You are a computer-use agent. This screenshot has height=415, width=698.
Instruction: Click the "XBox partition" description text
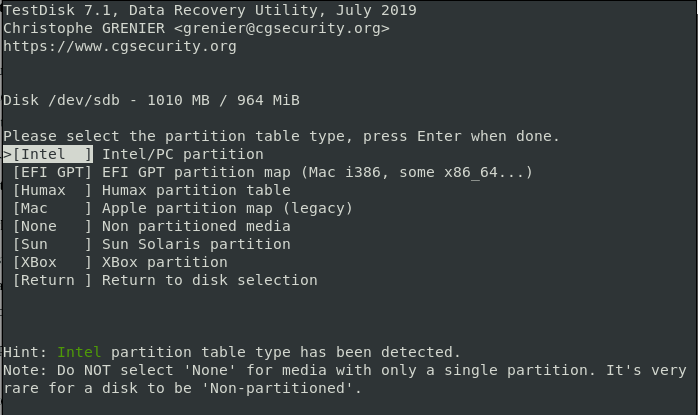tap(165, 262)
